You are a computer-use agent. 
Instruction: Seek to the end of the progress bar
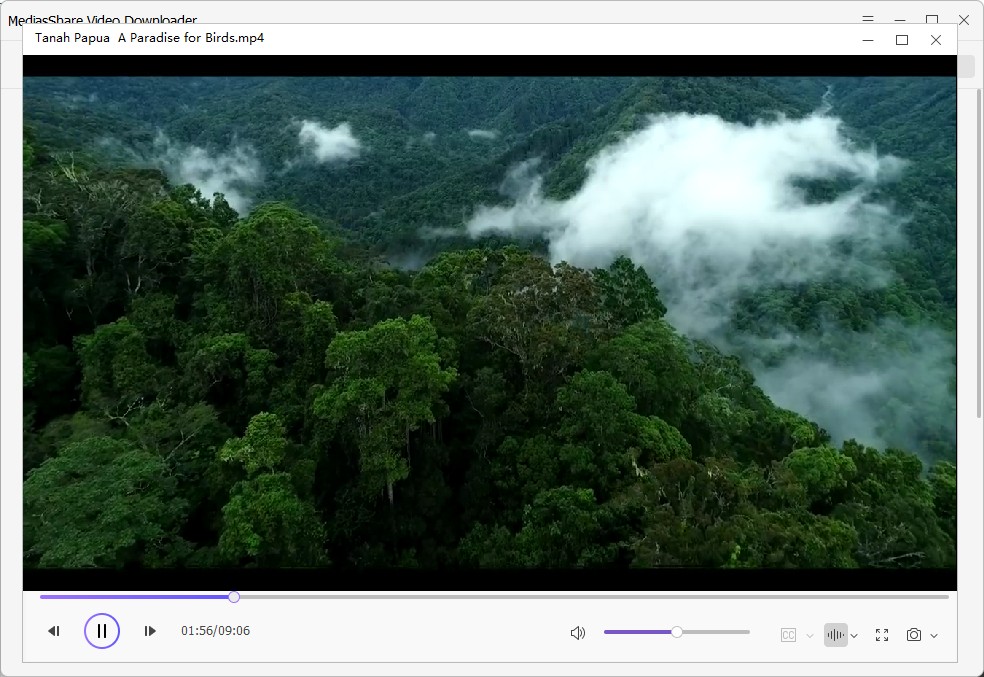(x=945, y=597)
